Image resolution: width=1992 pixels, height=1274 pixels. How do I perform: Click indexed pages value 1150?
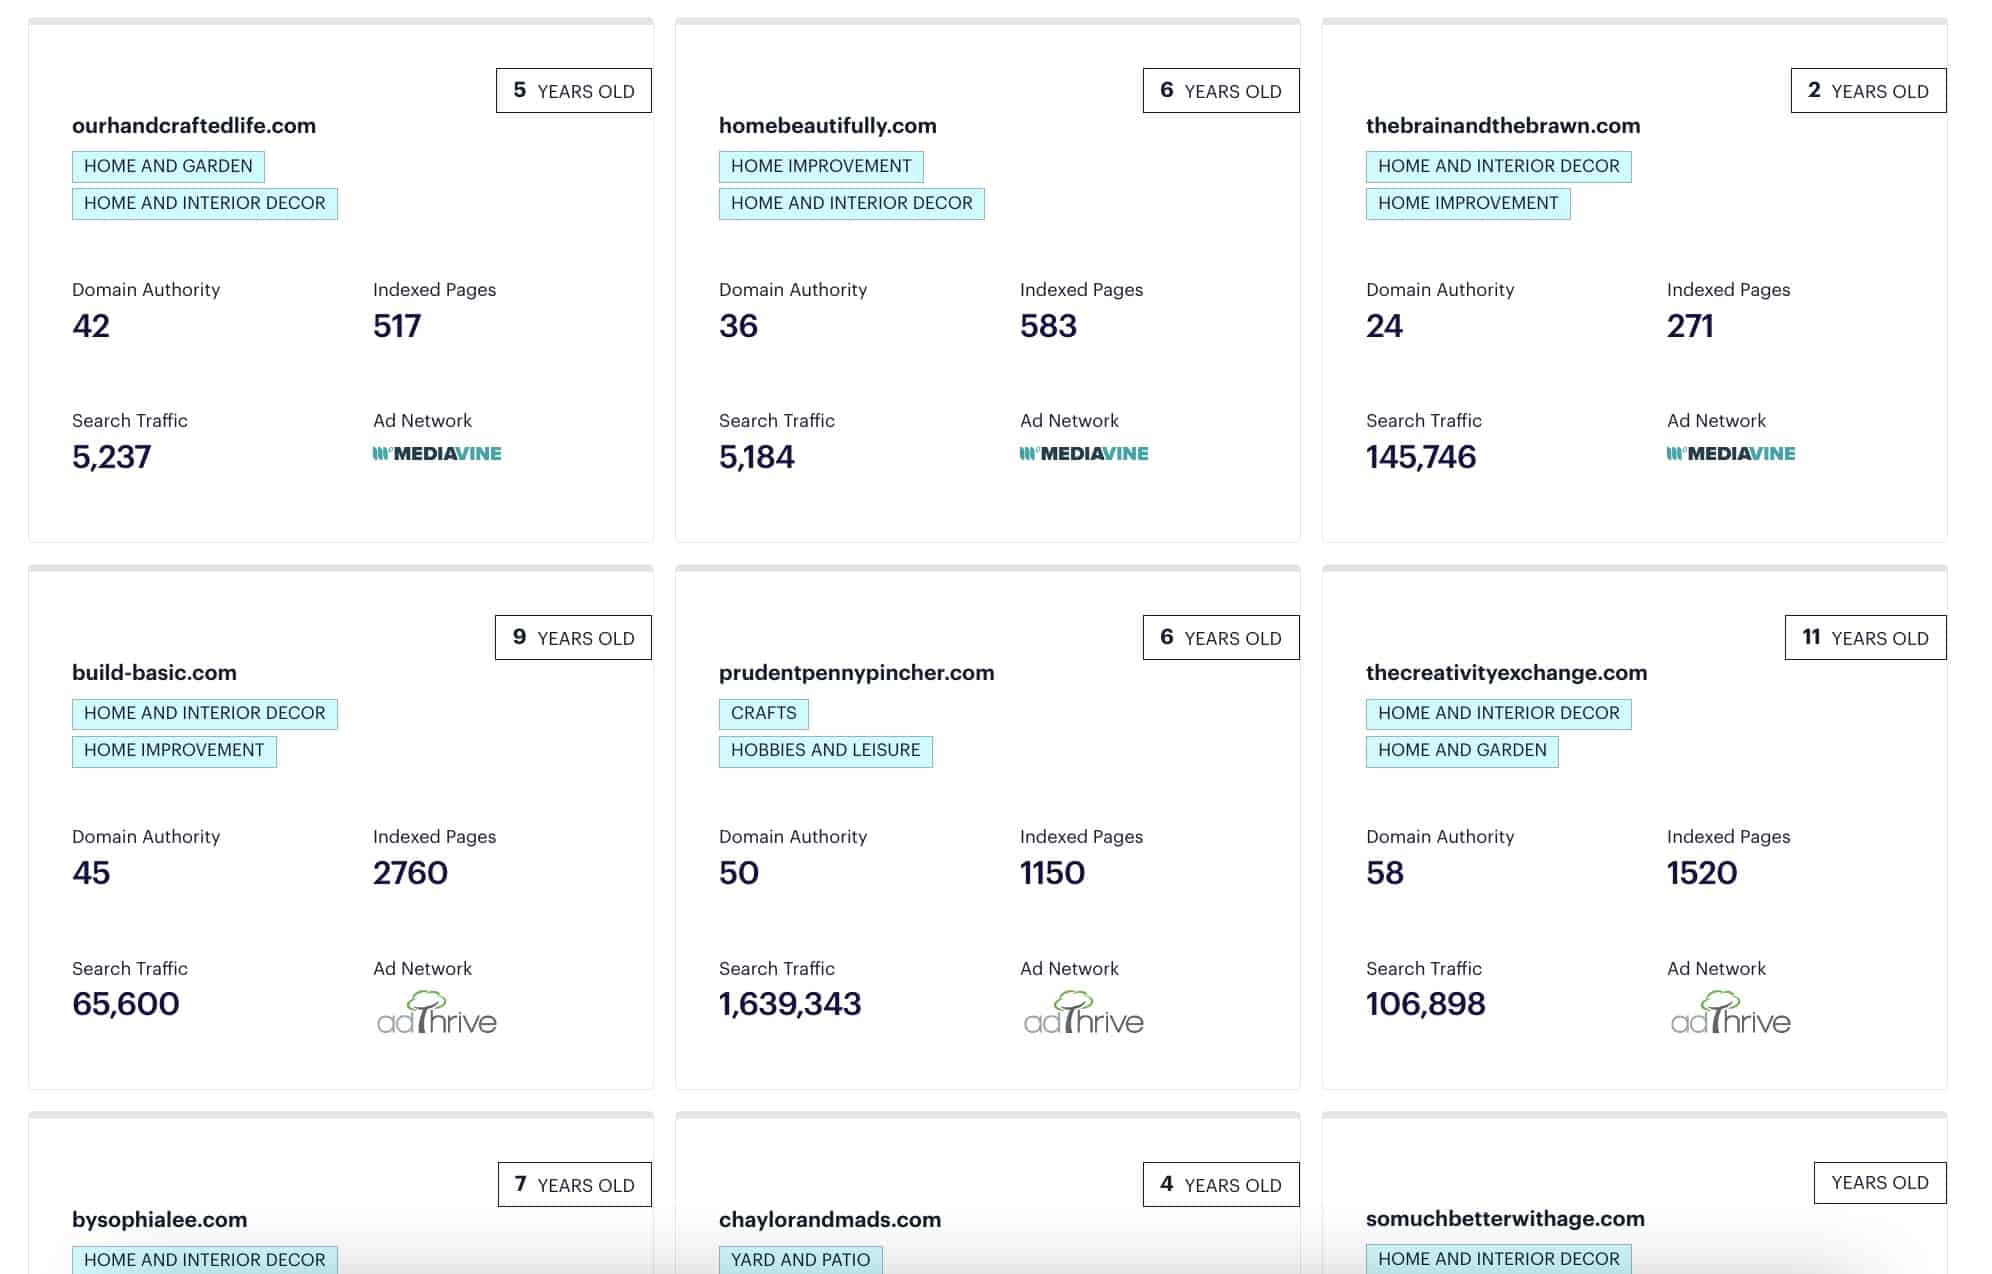1052,873
